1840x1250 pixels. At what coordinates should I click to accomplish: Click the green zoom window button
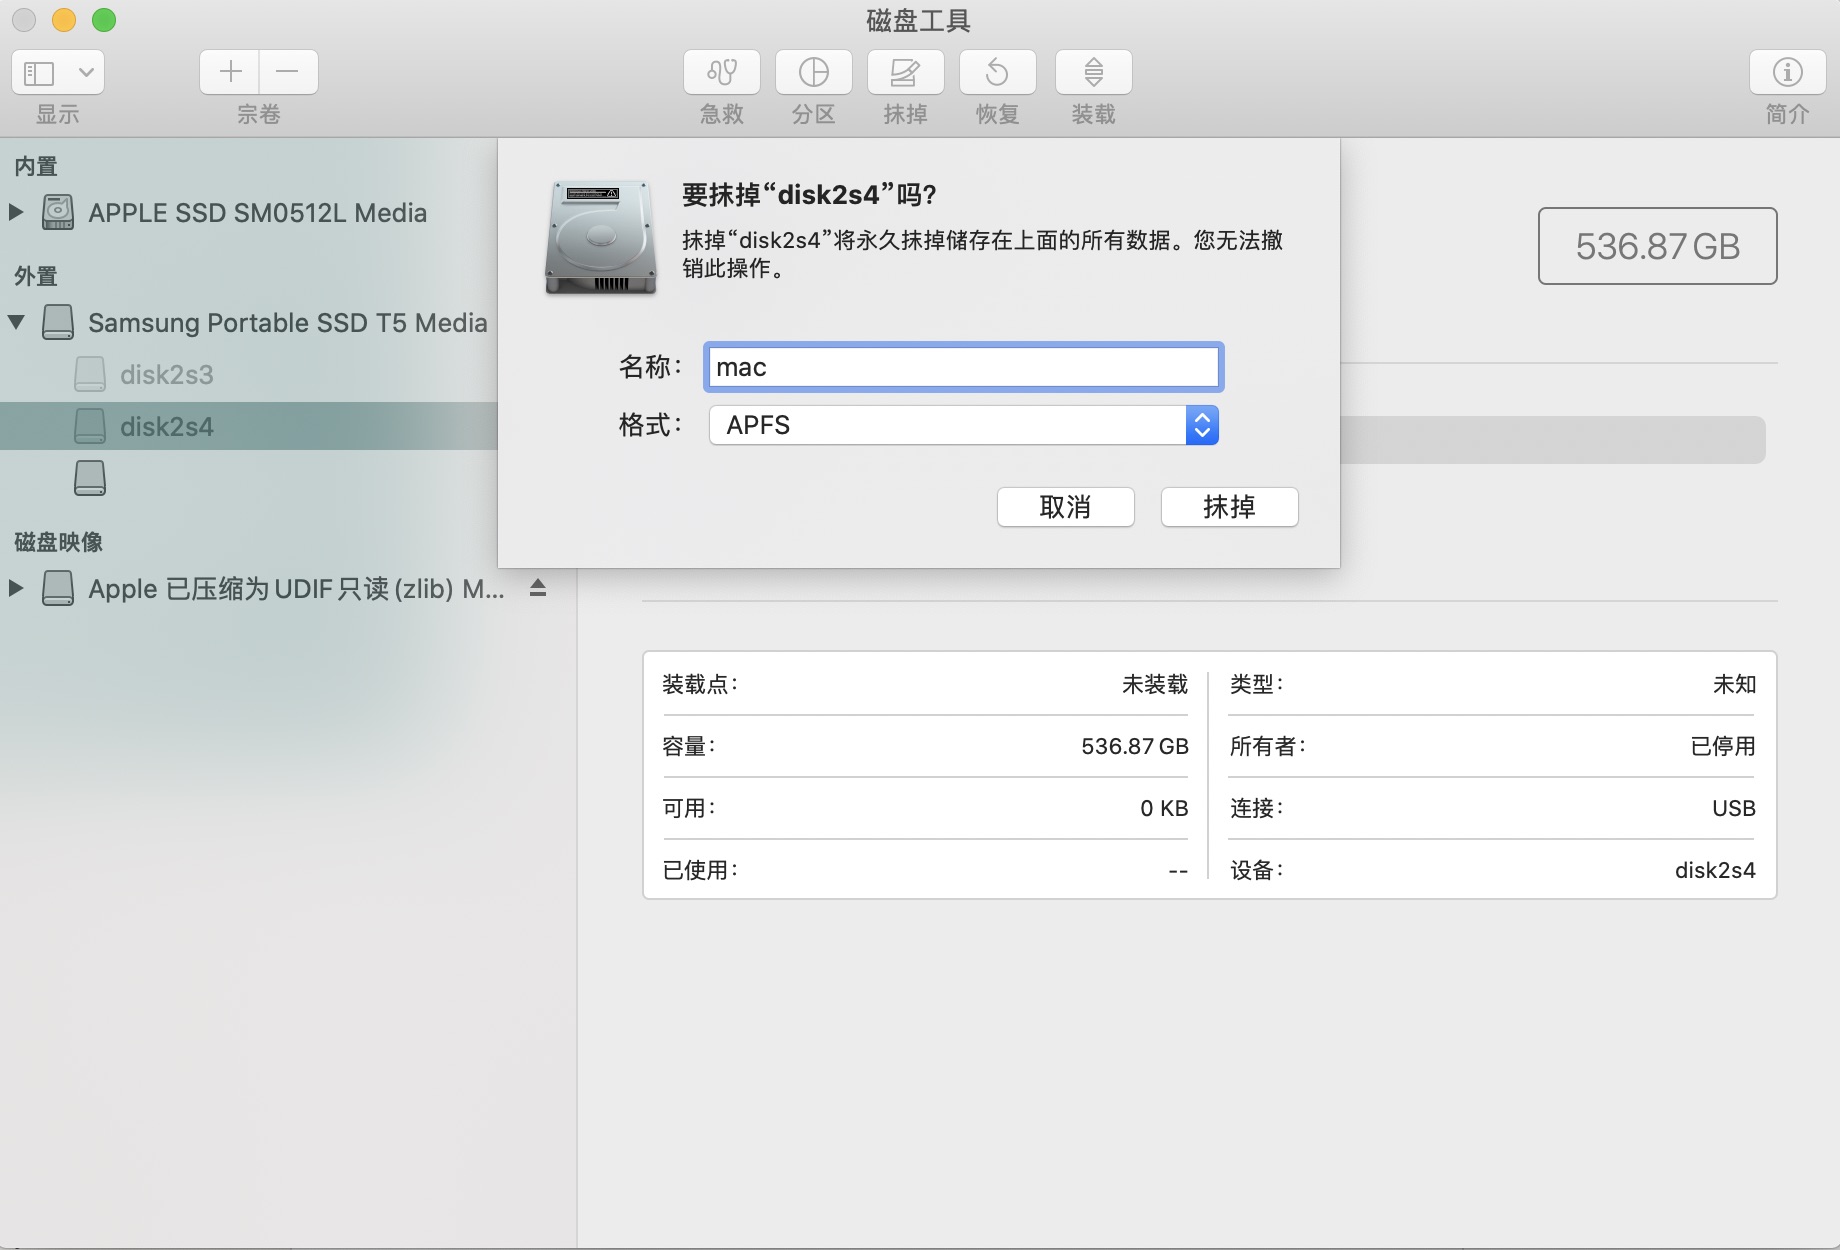(x=104, y=20)
